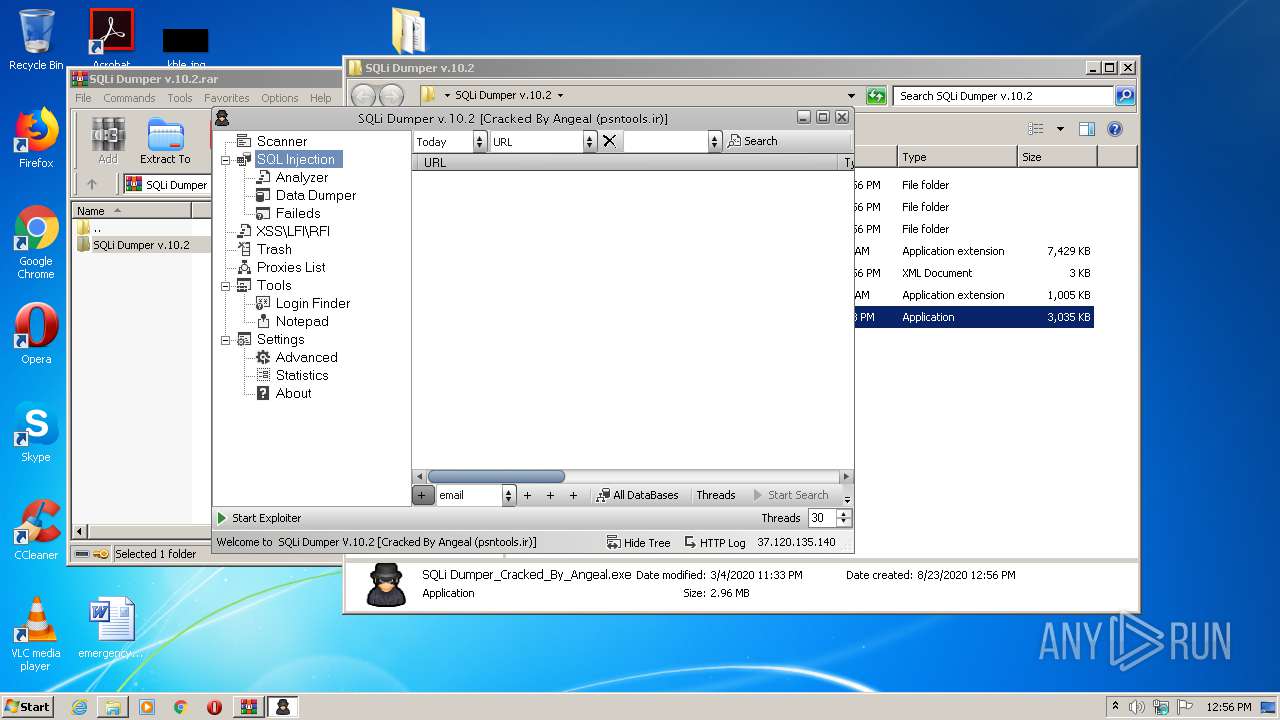
Task: Sort Explorer files by the Type column
Action: coord(956,157)
